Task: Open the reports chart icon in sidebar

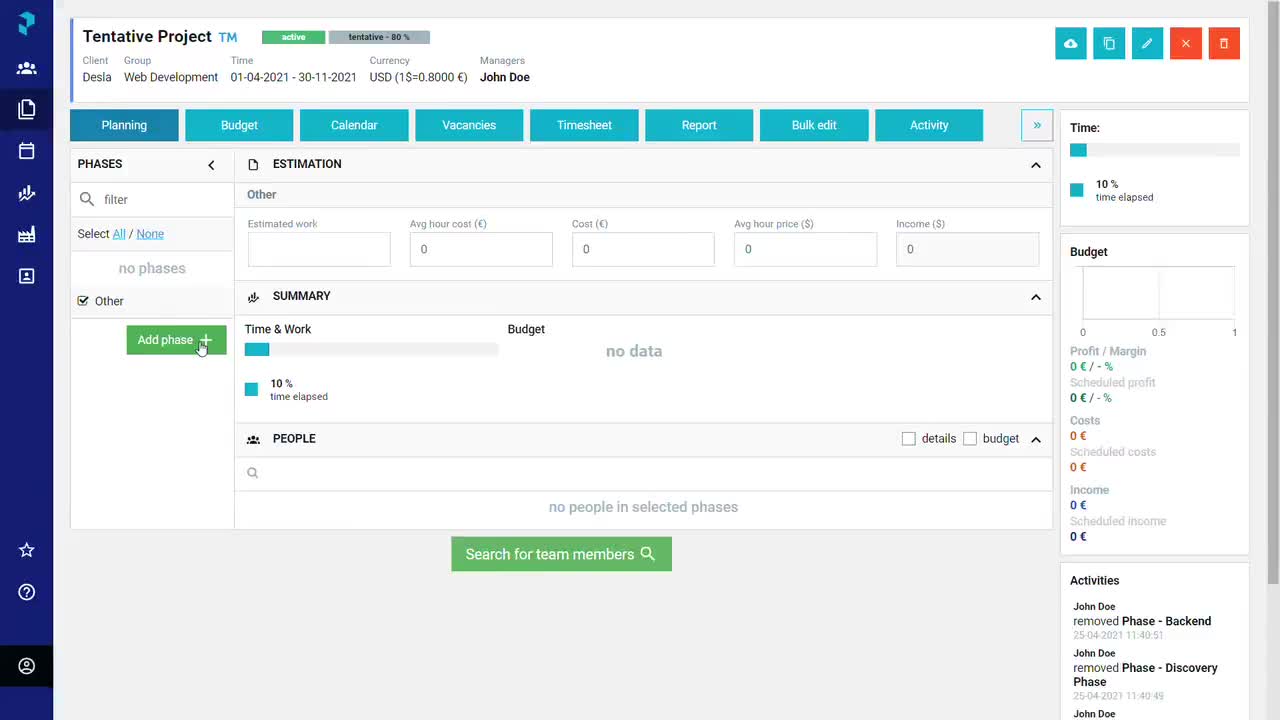Action: pyautogui.click(x=27, y=193)
